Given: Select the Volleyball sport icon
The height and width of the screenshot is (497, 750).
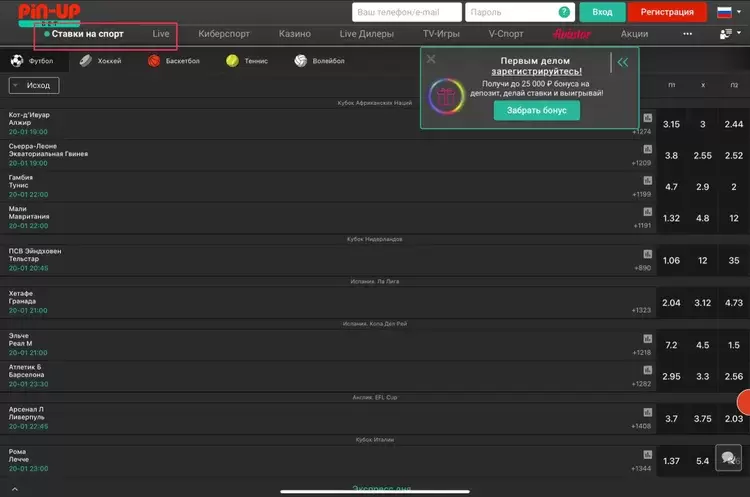Looking at the screenshot, I should (x=300, y=61).
